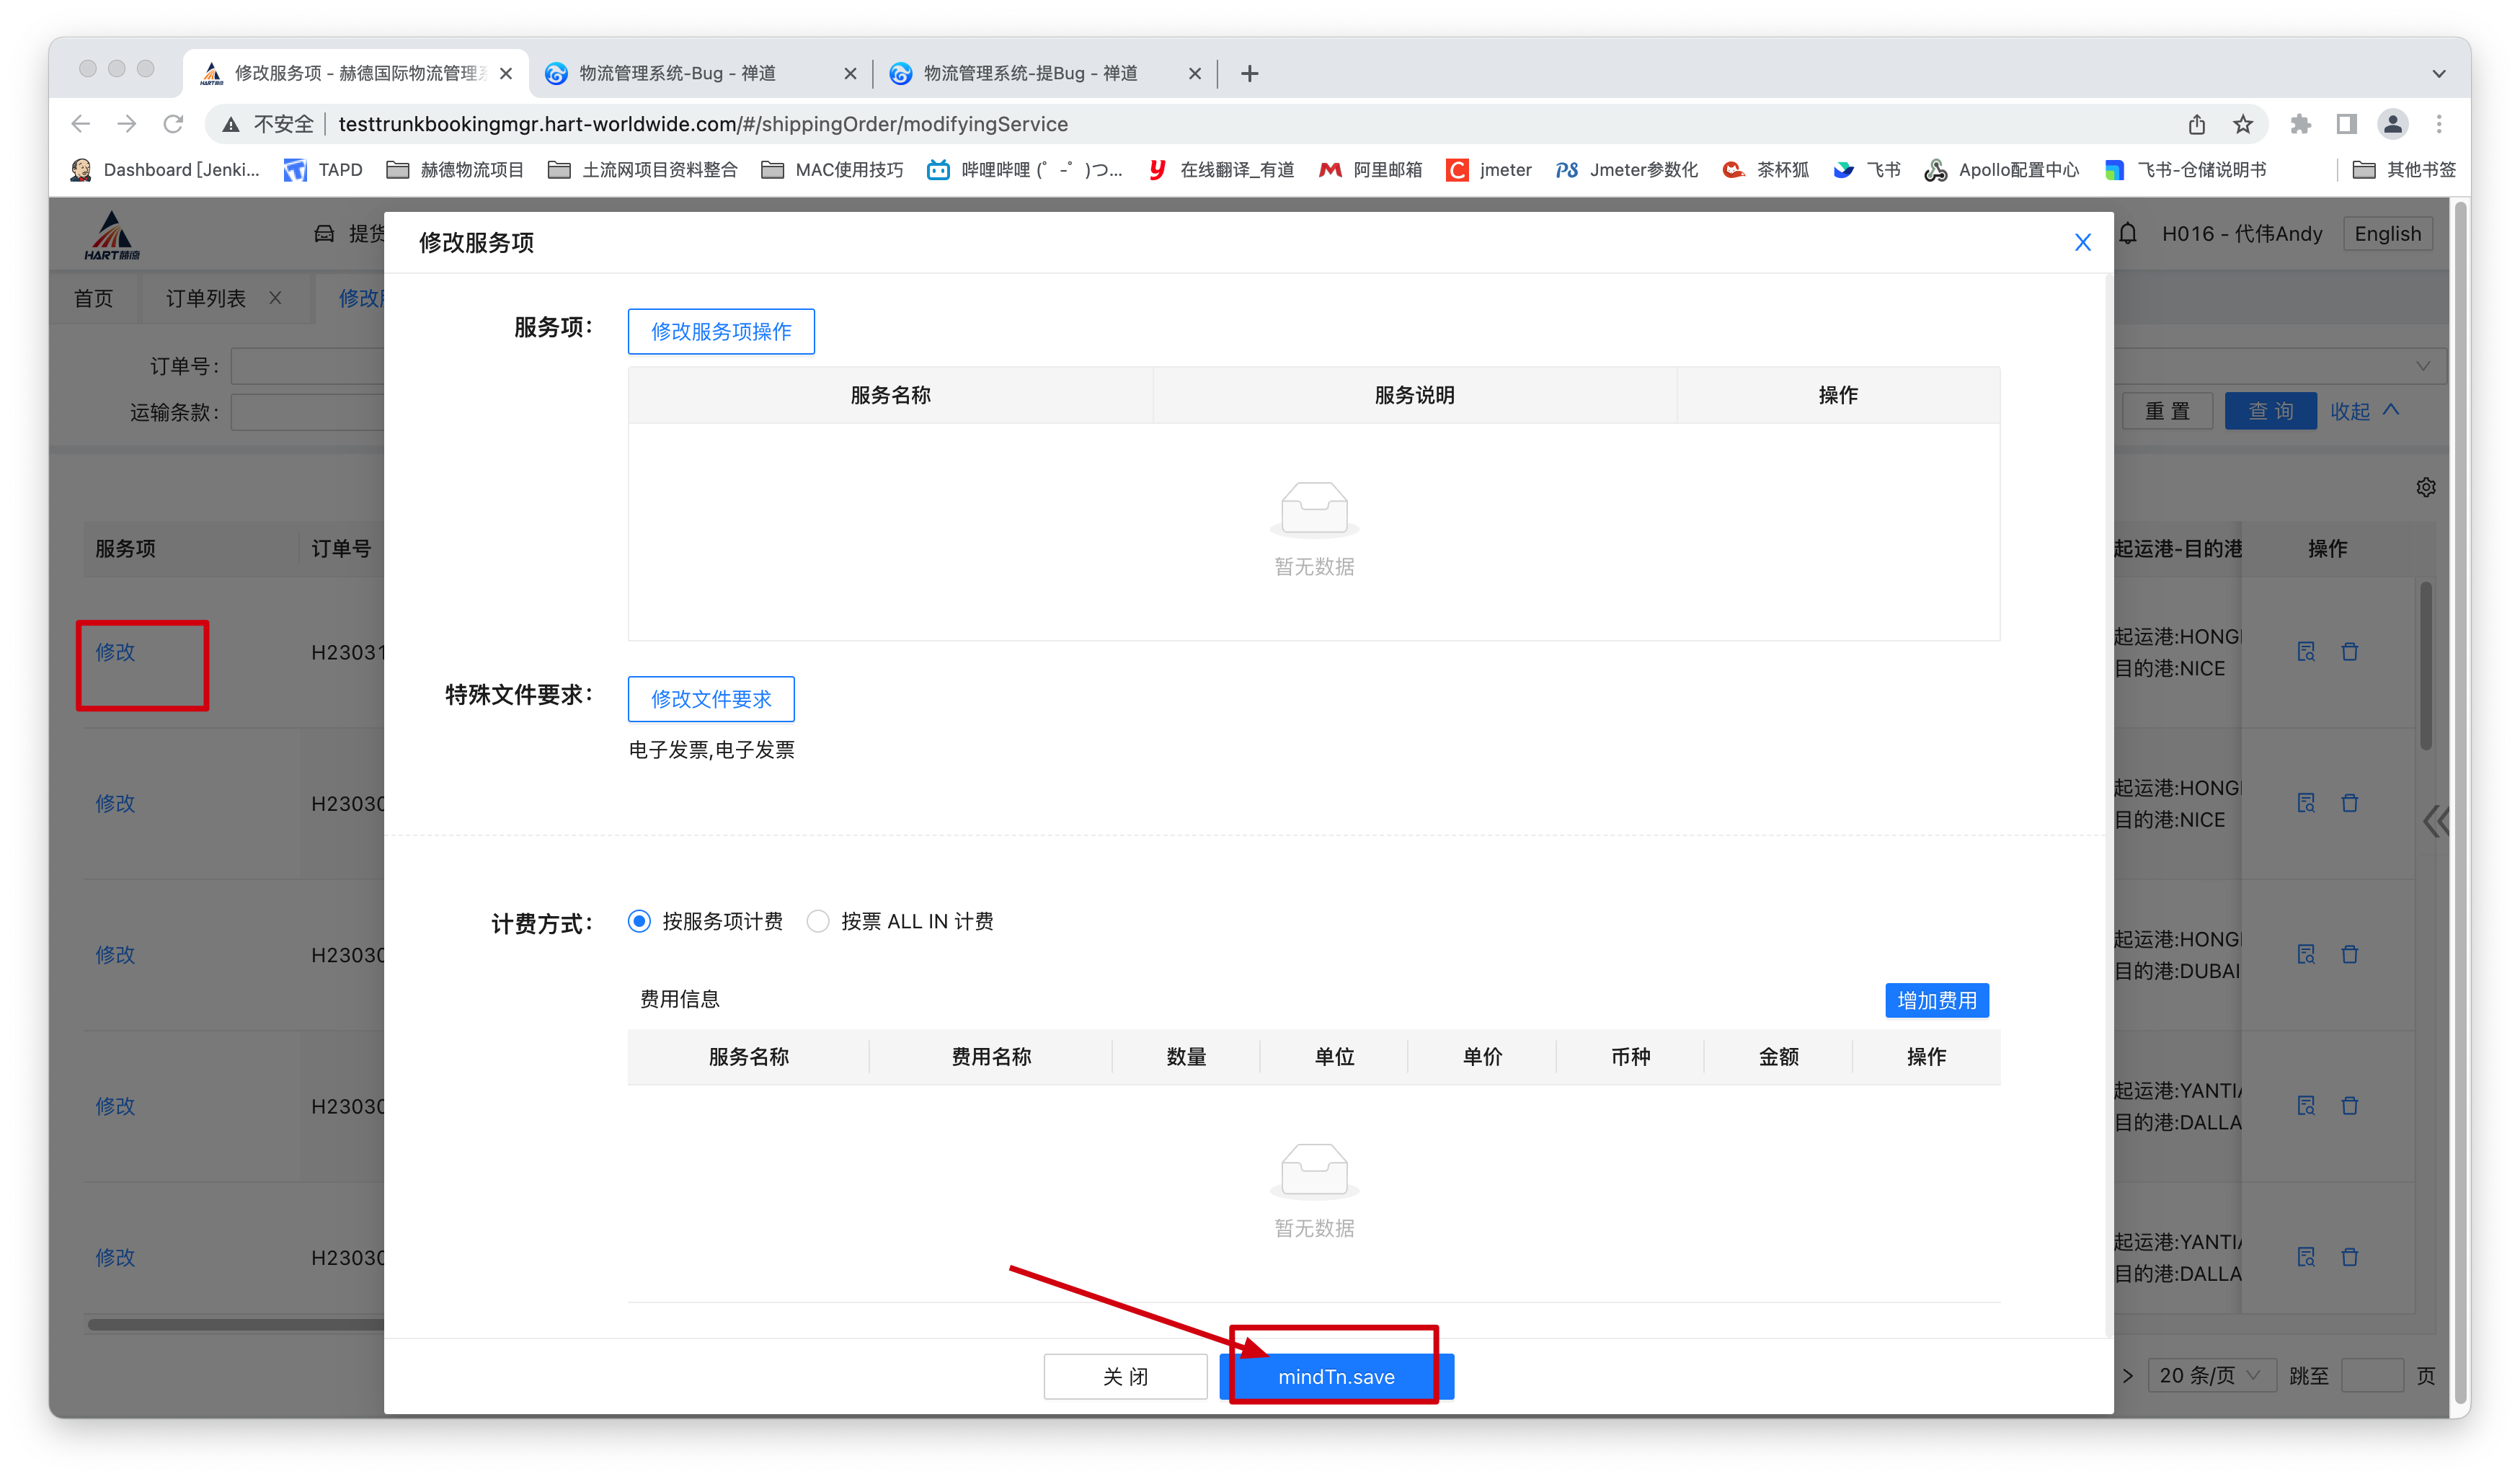2520x1479 pixels.
Task: Switch the language to English
Action: click(2387, 234)
